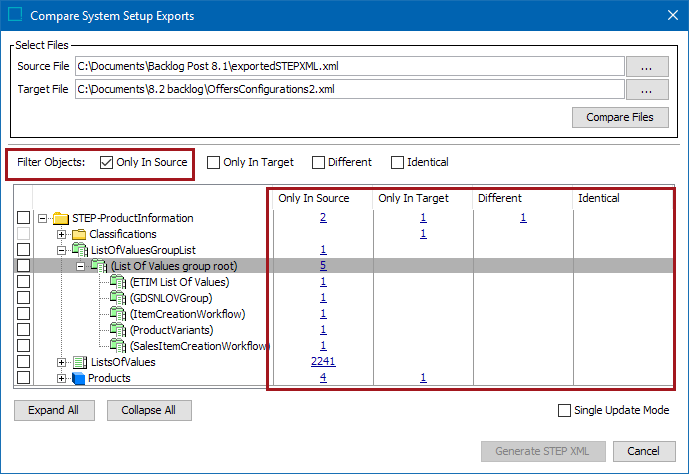Click the ETIM List Of Values icon
This screenshot has width=689, height=474.
[x=117, y=282]
